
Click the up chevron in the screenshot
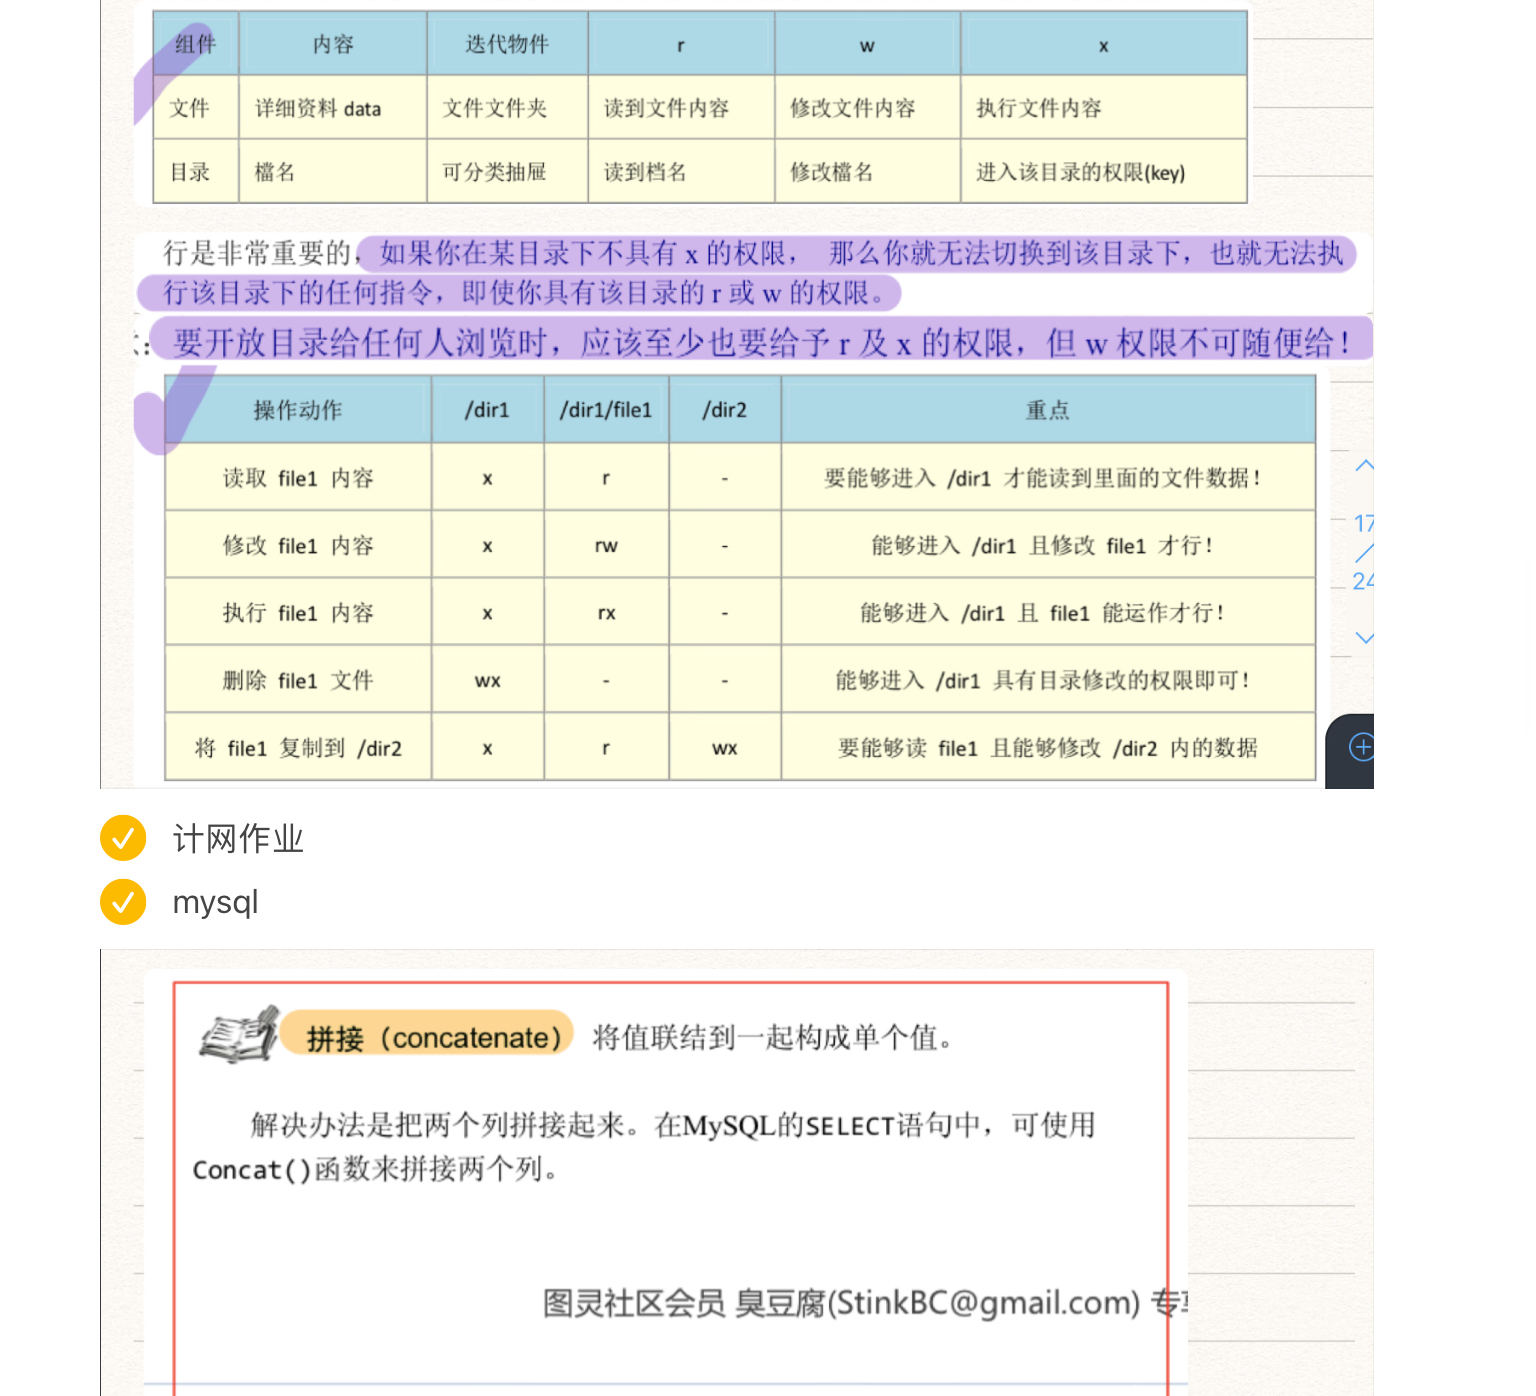click(1364, 466)
